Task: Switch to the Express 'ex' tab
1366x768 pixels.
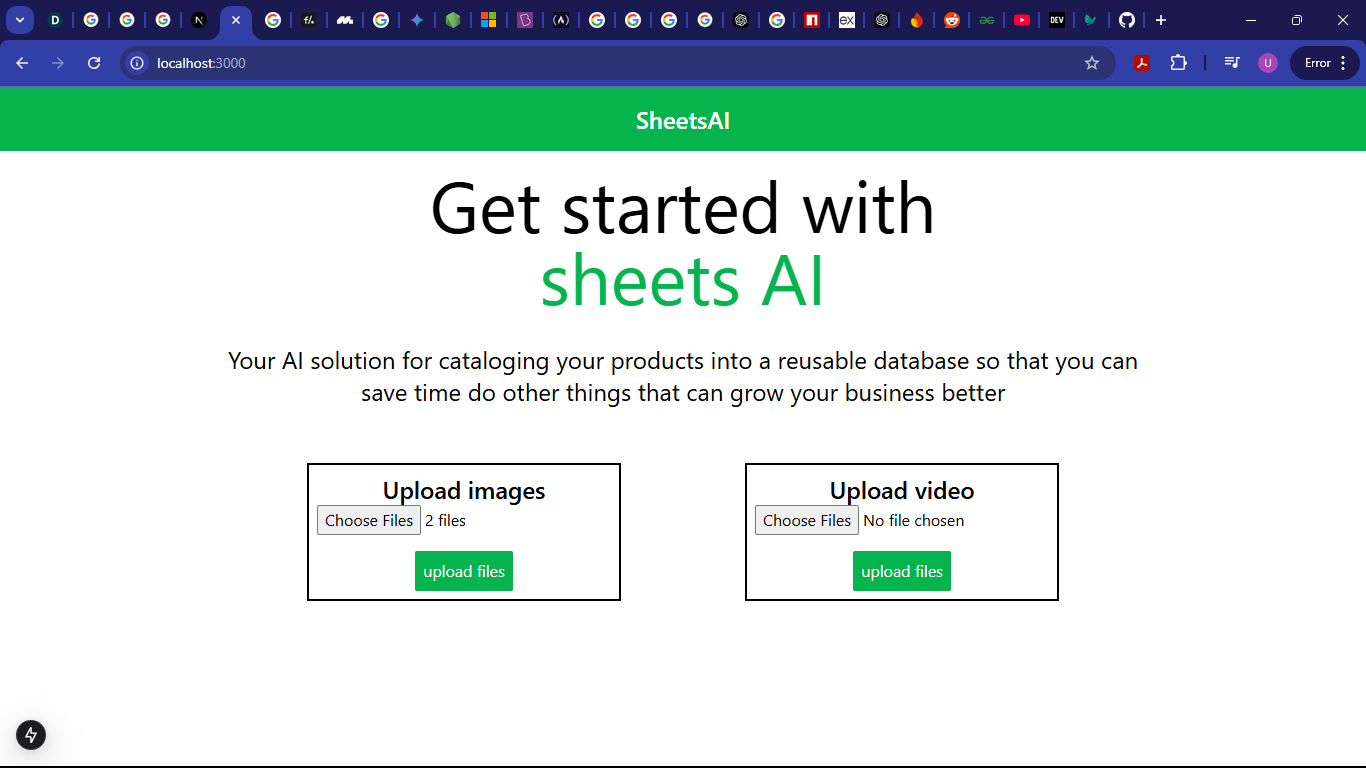Action: (847, 20)
